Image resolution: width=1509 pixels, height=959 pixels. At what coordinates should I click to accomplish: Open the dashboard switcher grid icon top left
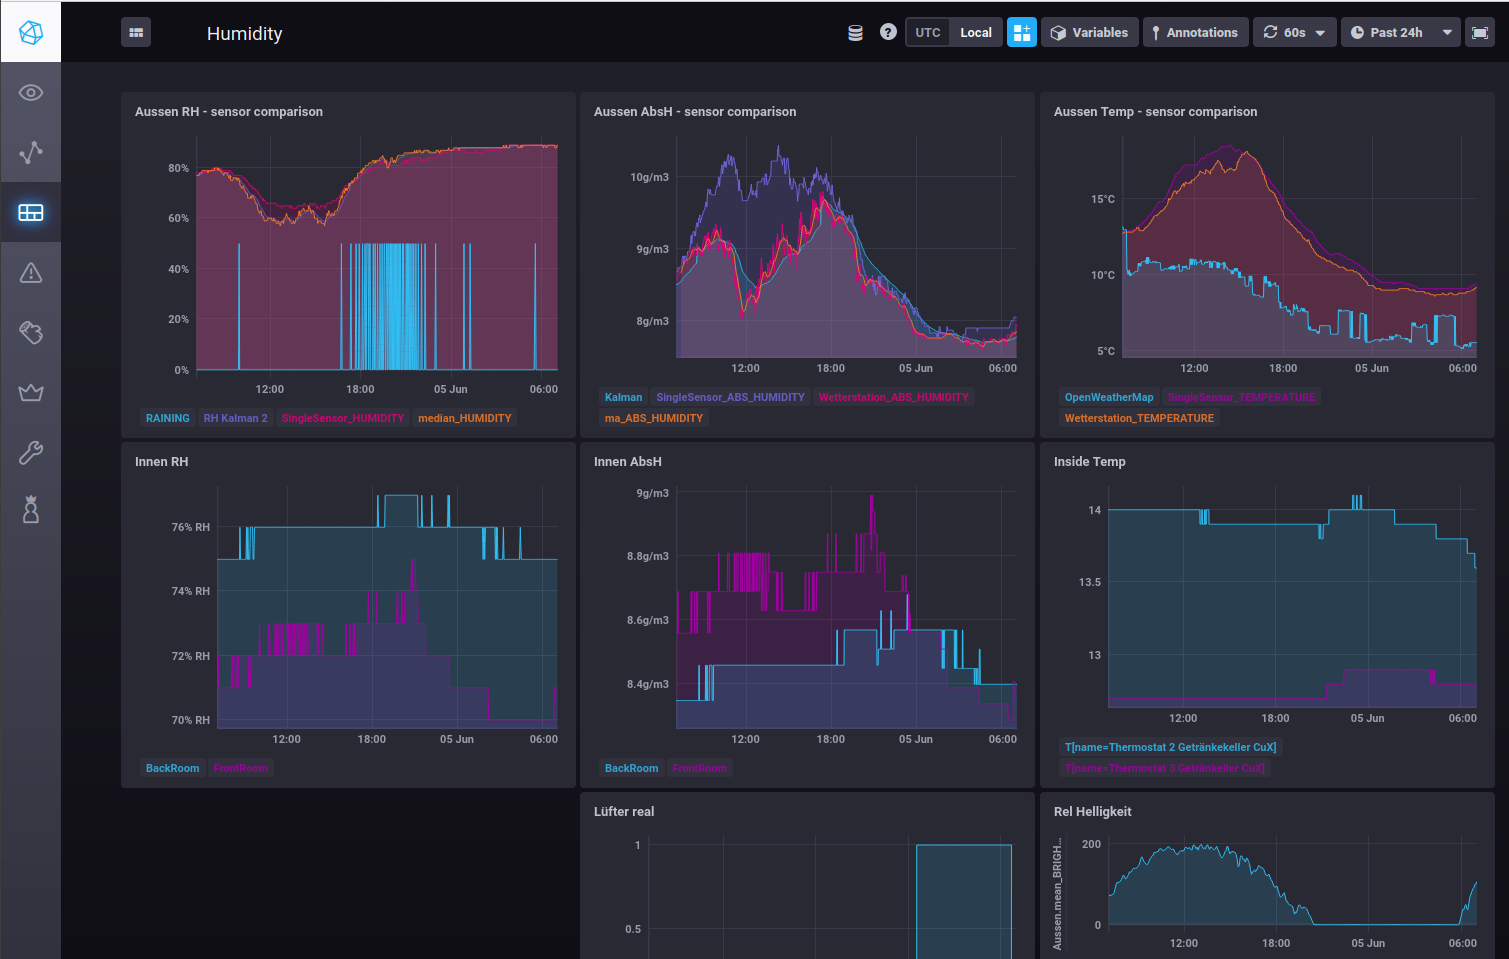[x=136, y=31]
